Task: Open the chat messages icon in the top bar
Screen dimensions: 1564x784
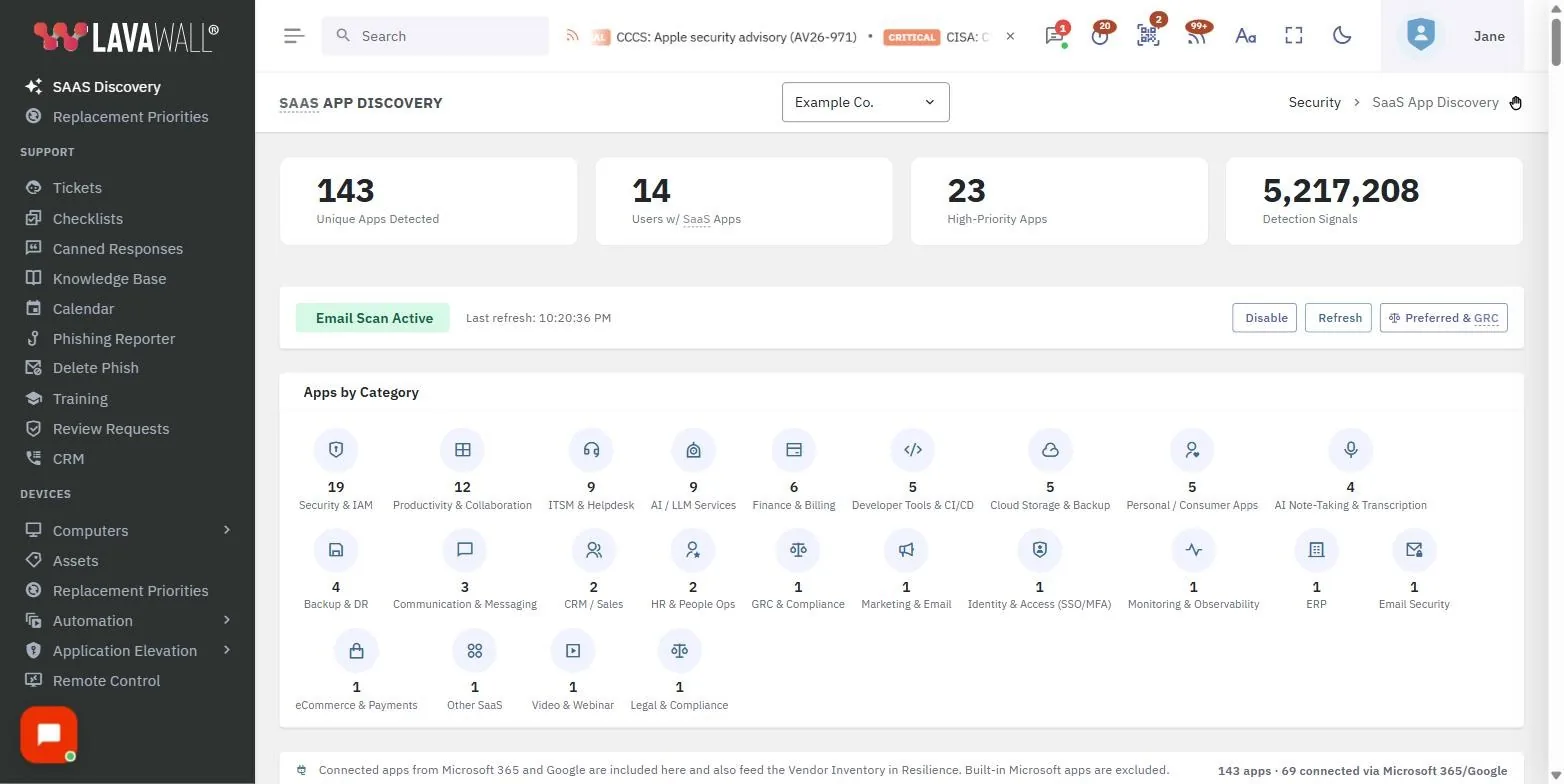Action: point(1054,36)
